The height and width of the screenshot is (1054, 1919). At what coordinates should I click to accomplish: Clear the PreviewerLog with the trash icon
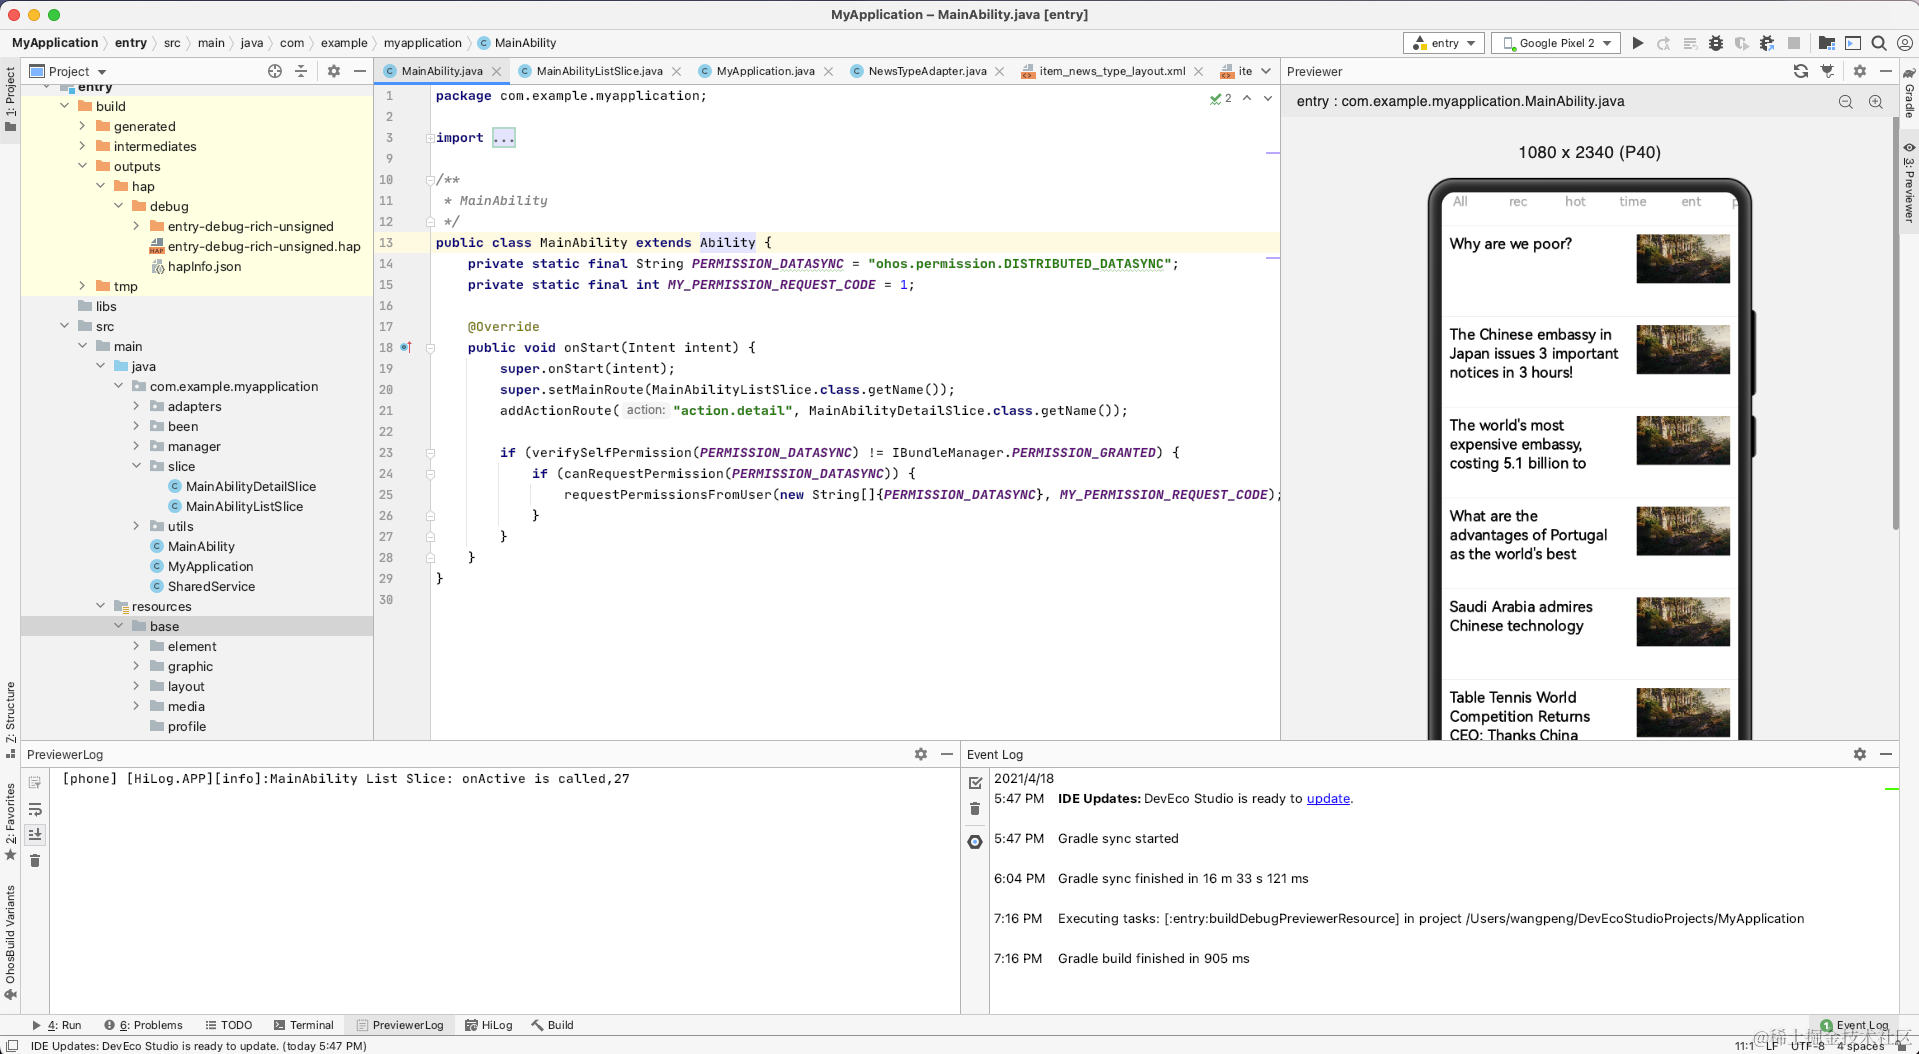(35, 860)
